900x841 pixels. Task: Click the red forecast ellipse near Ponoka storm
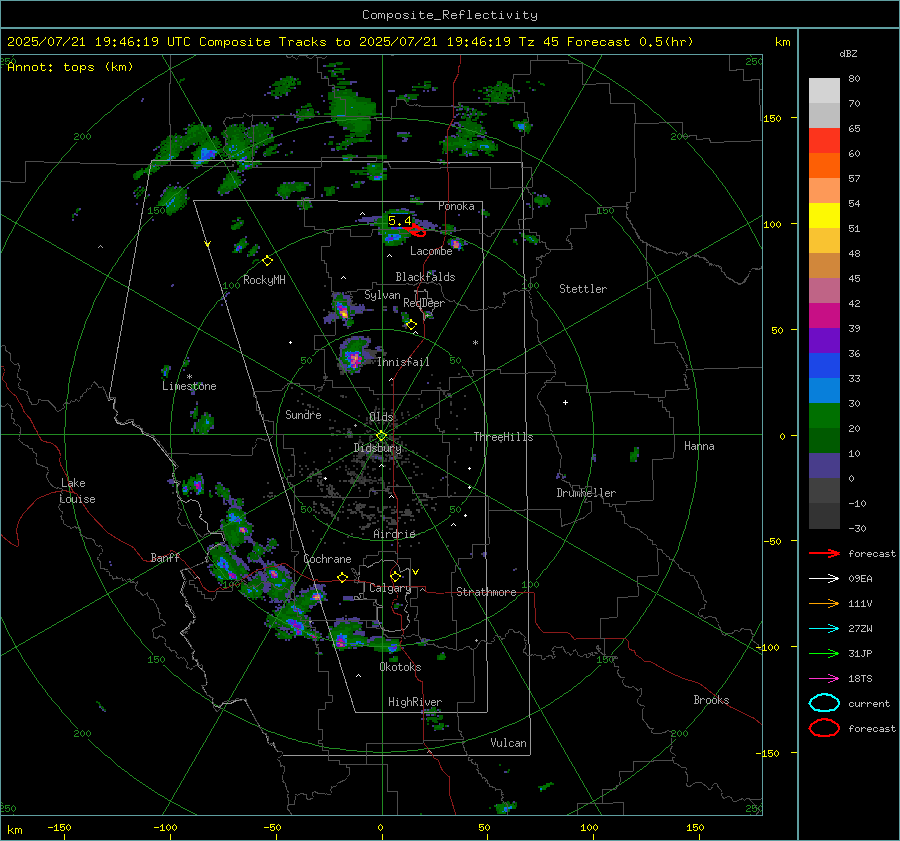417,231
